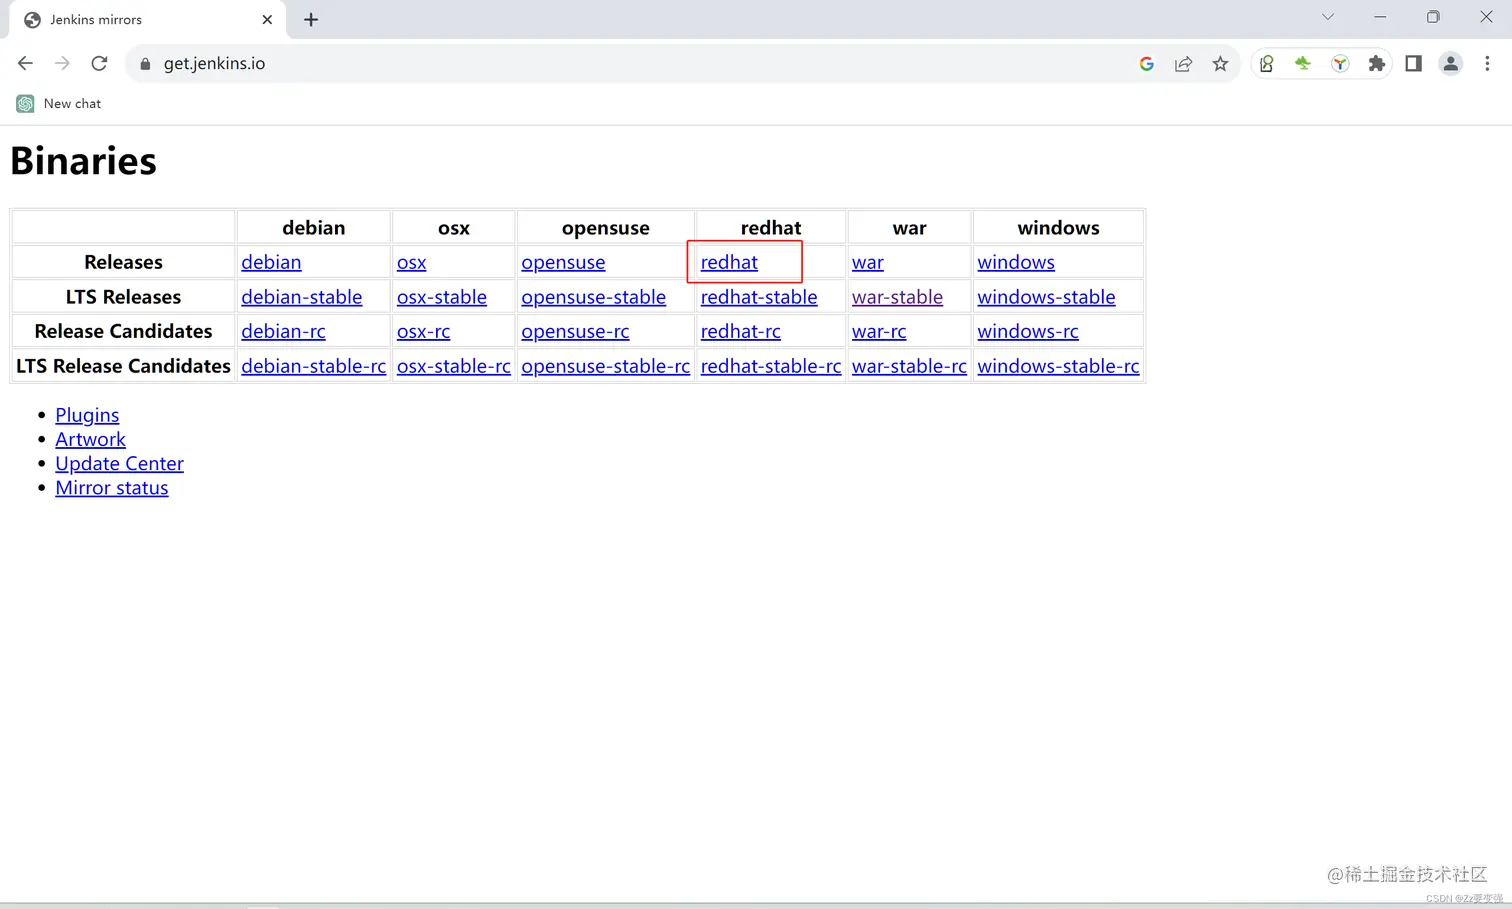This screenshot has height=909, width=1512.
Task: Open the redhat releases link
Action: click(729, 262)
